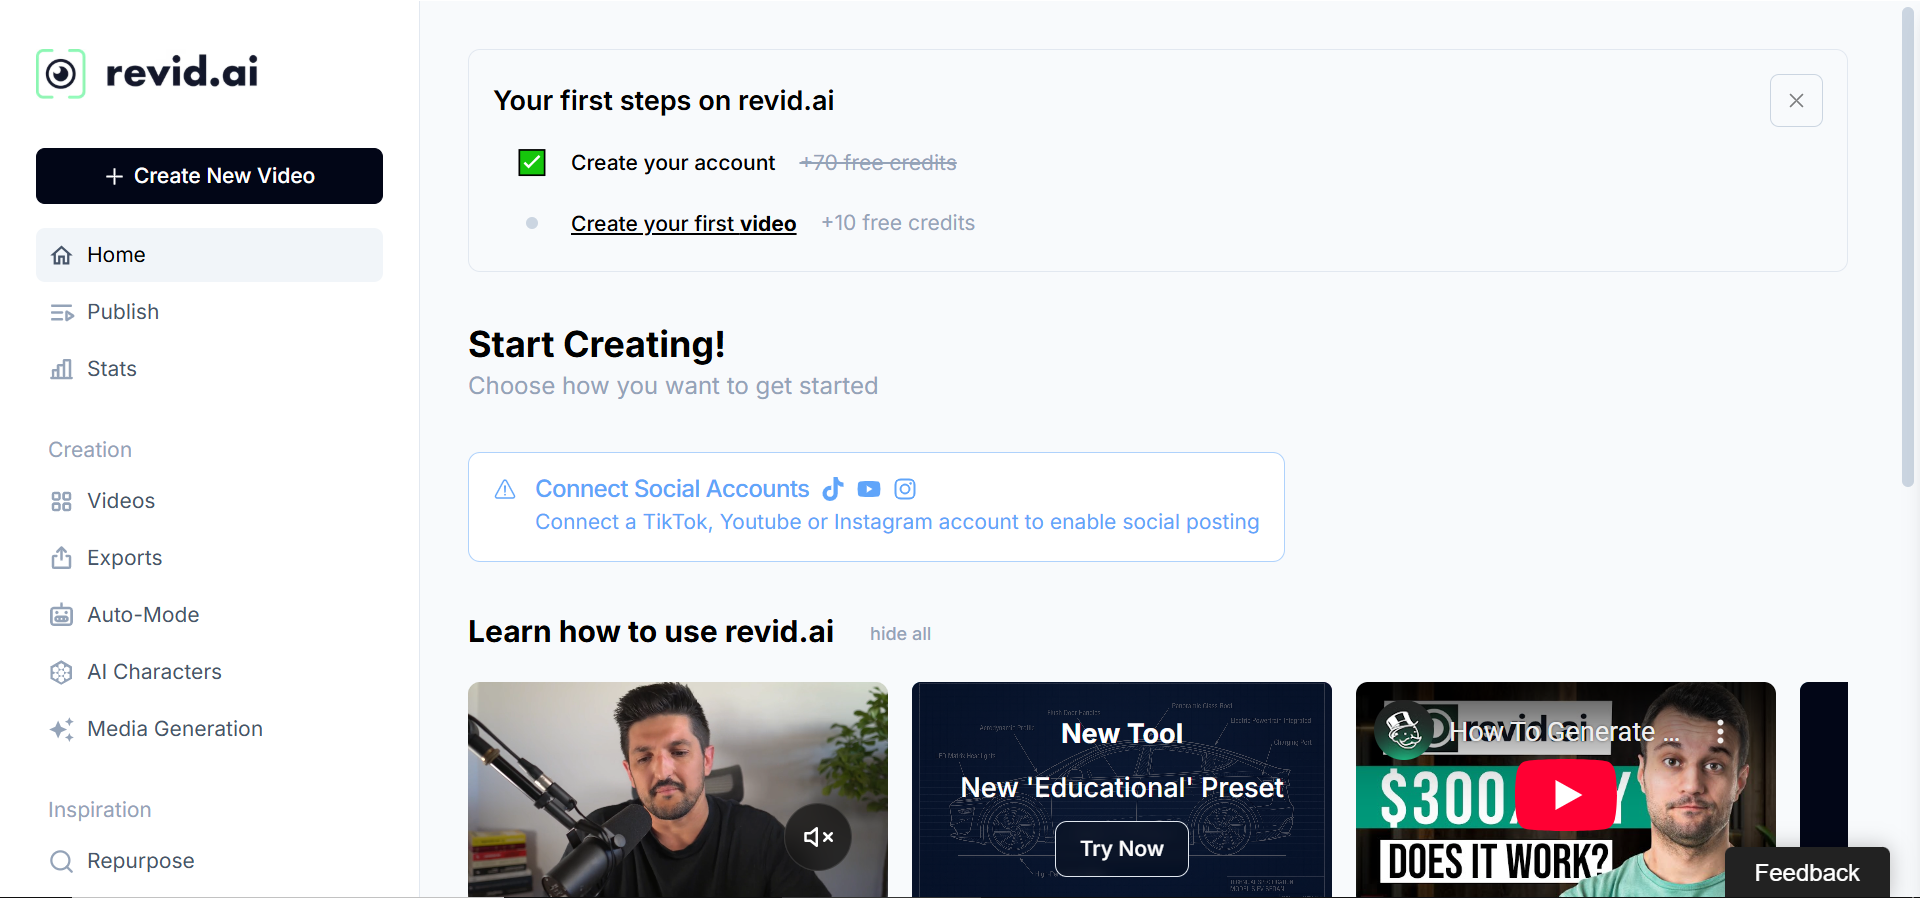Open AI Characters page

click(x=209, y=672)
